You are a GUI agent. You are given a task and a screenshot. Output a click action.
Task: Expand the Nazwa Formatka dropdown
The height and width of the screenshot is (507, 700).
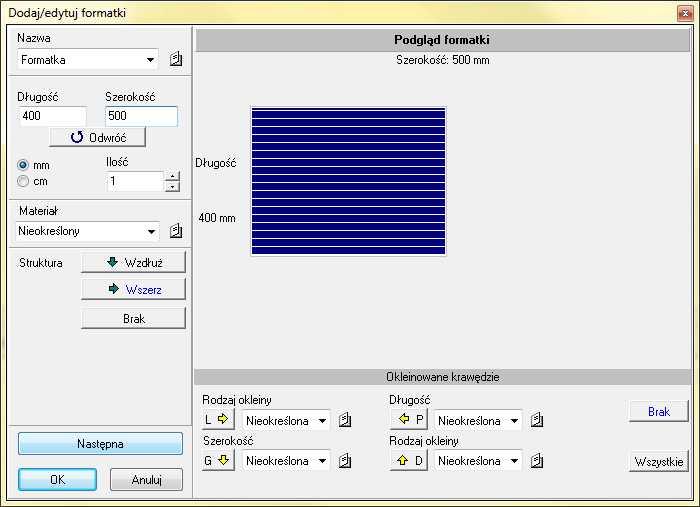tap(150, 60)
